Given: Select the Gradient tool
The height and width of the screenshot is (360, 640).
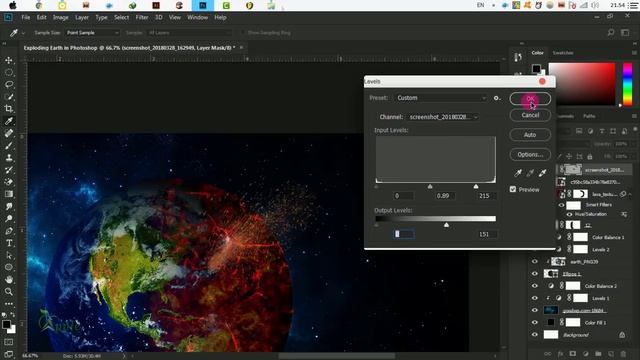Looking at the screenshot, I should 9,194.
